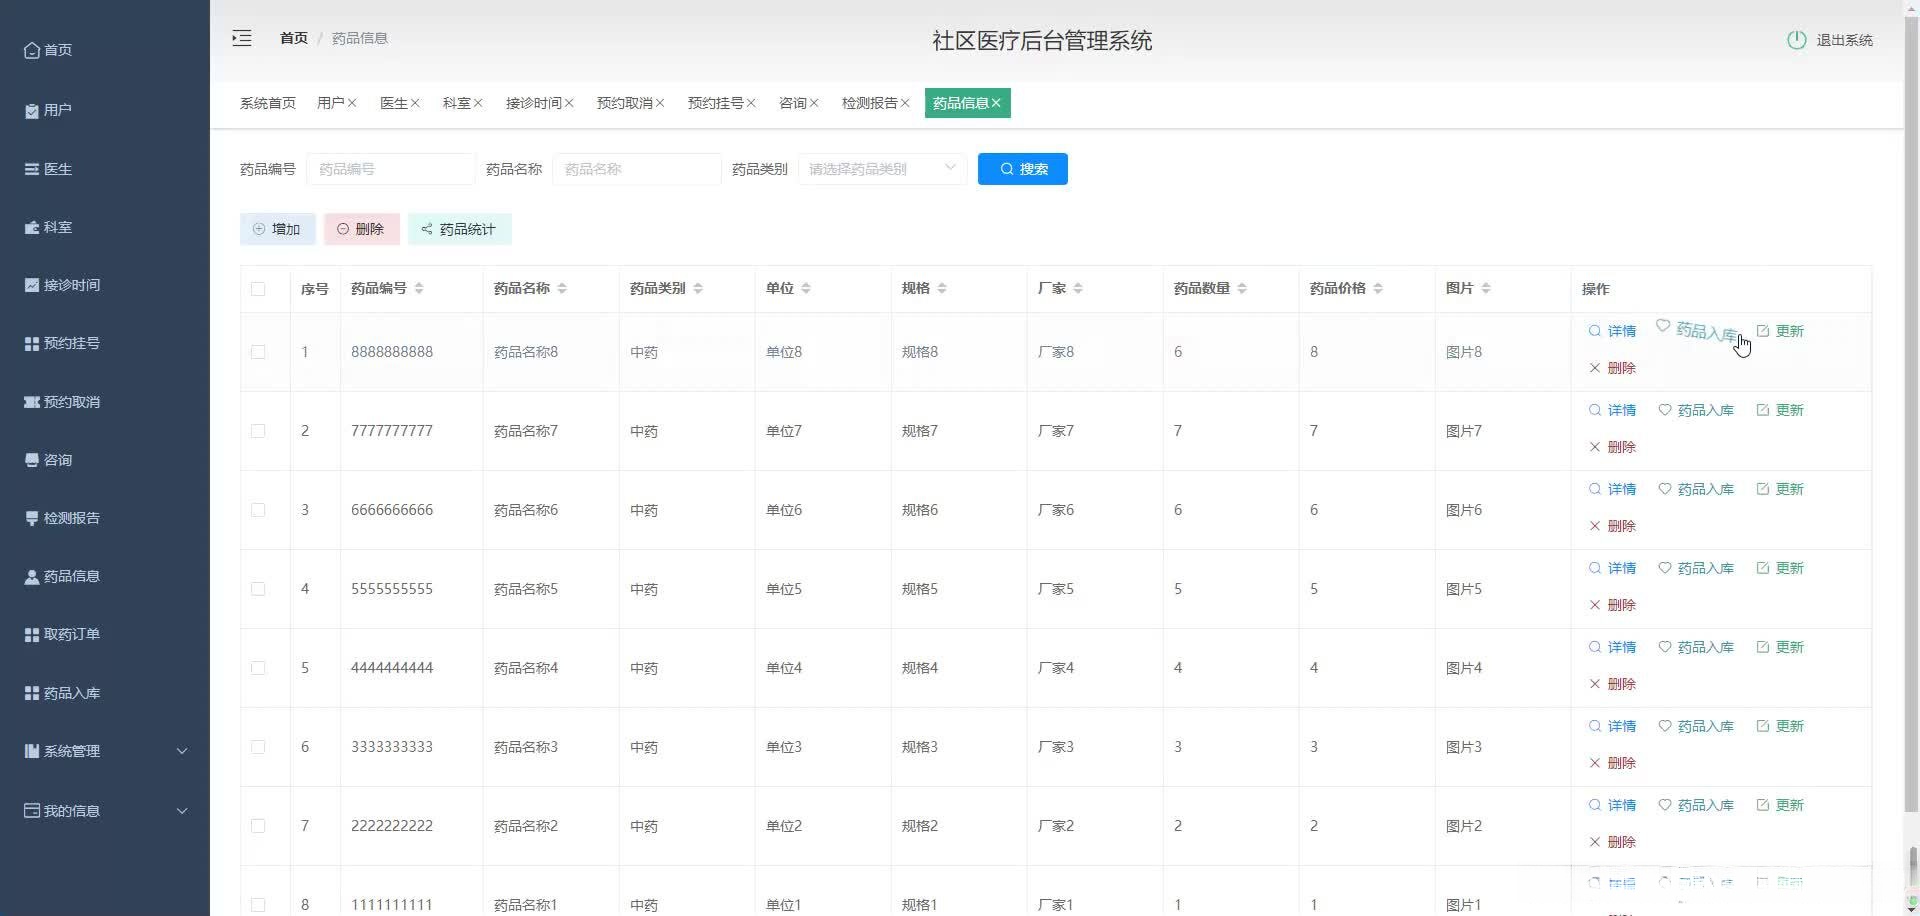Image resolution: width=1920 pixels, height=916 pixels.
Task: Toggle the select-all checkbox in table header
Action: [x=259, y=289]
